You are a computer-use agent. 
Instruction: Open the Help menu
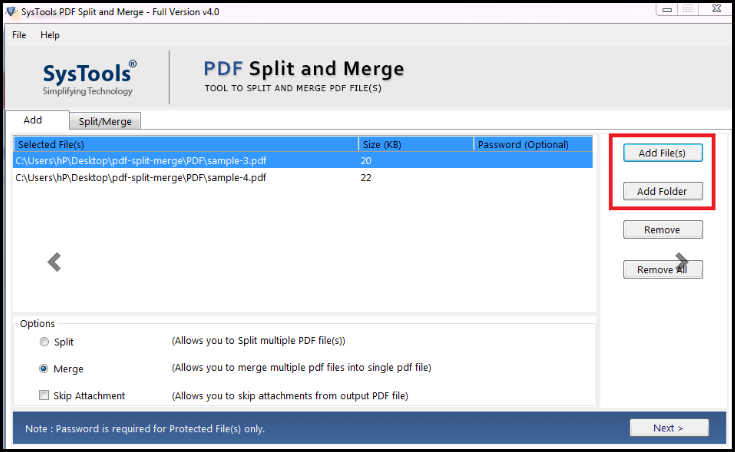pos(50,35)
